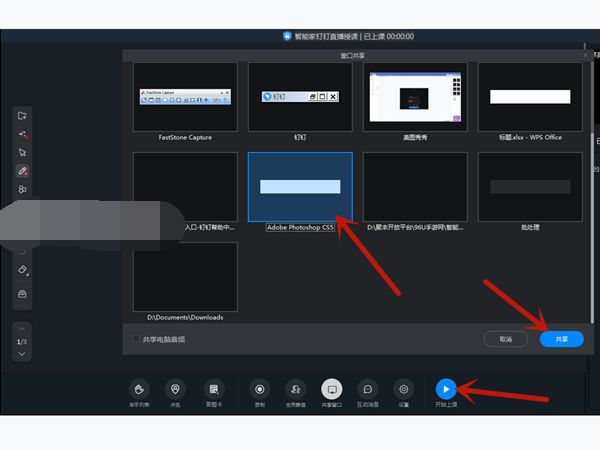
Task: Enable the share computer audio checkbox
Action: coord(137,339)
